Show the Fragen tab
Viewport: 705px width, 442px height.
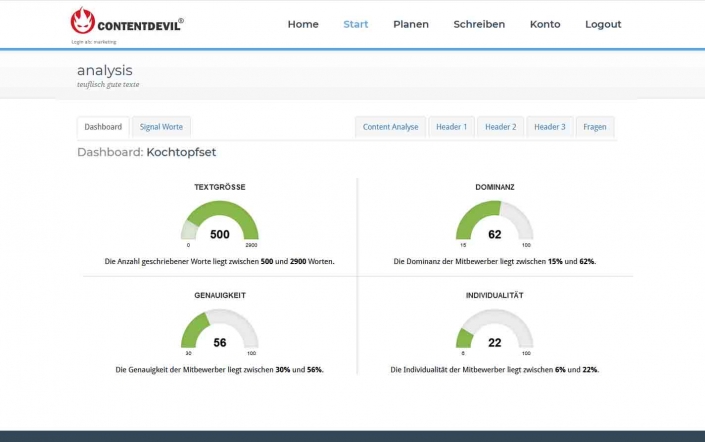(595, 127)
